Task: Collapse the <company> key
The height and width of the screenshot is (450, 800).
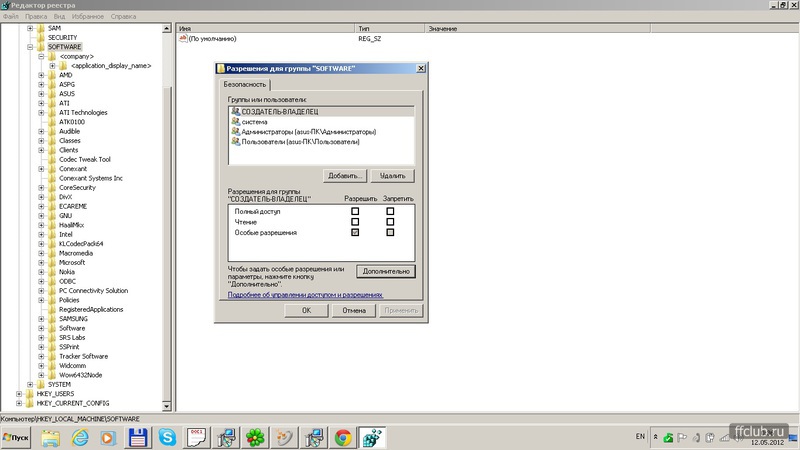Action: click(x=41, y=56)
